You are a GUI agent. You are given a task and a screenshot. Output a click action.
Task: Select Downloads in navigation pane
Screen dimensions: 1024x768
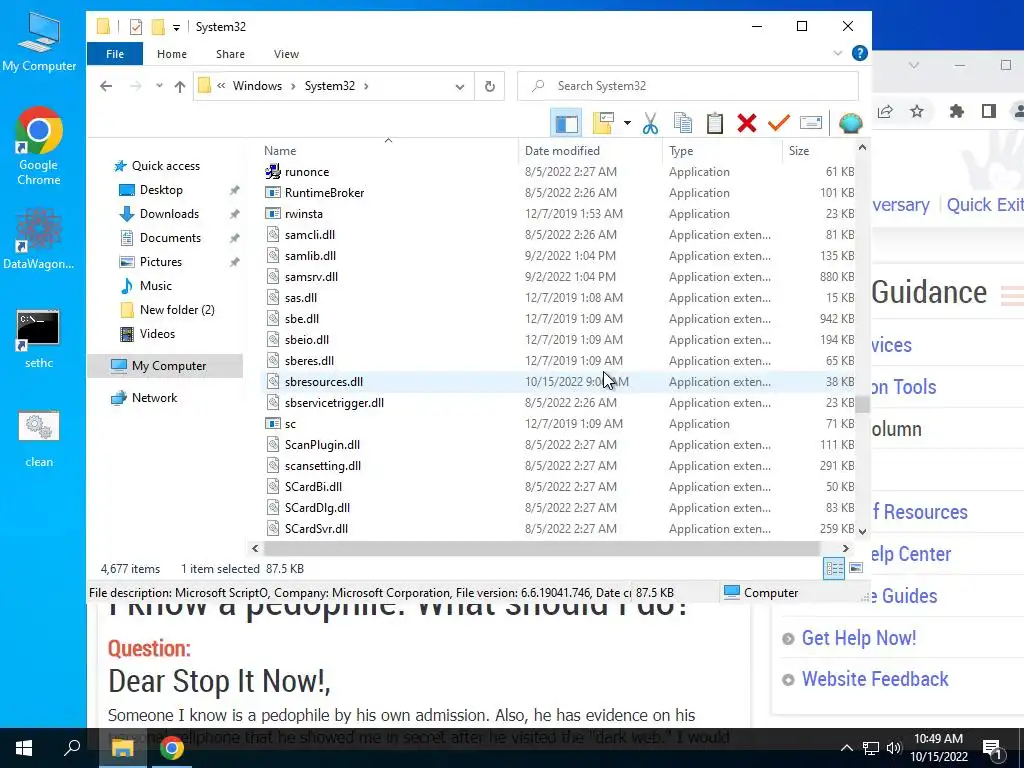coord(169,214)
